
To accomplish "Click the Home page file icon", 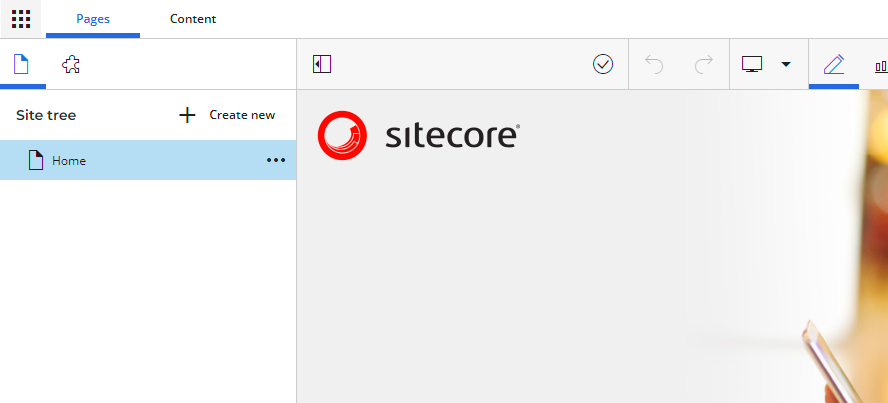I will pos(36,160).
